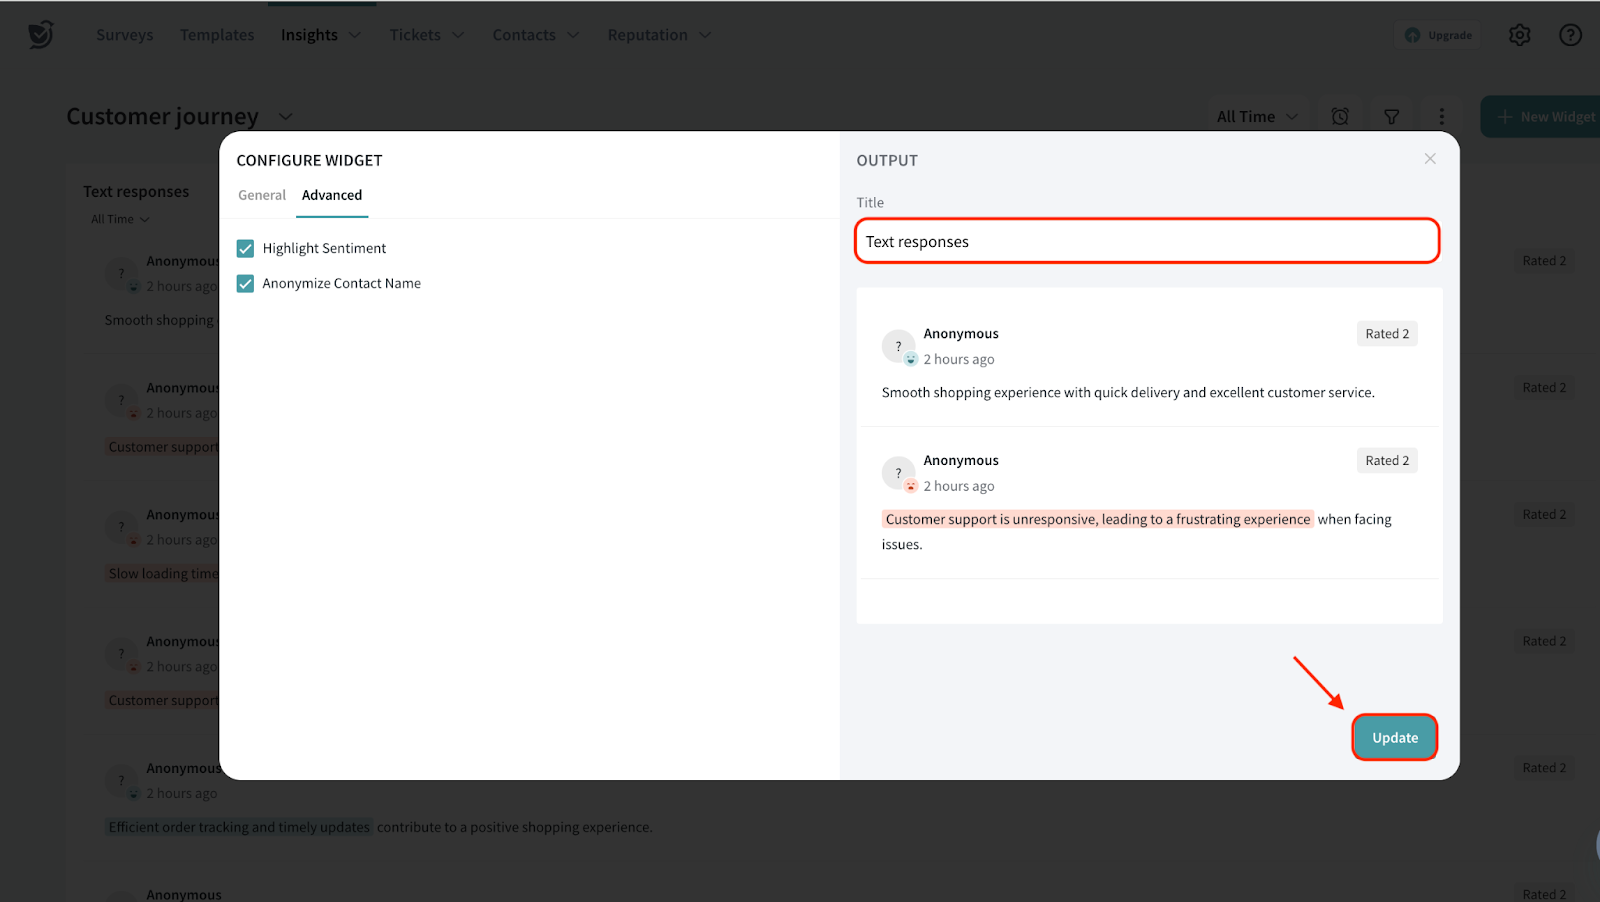
Task: Toggle the Anonymize Contact Name checkbox
Action: [245, 284]
